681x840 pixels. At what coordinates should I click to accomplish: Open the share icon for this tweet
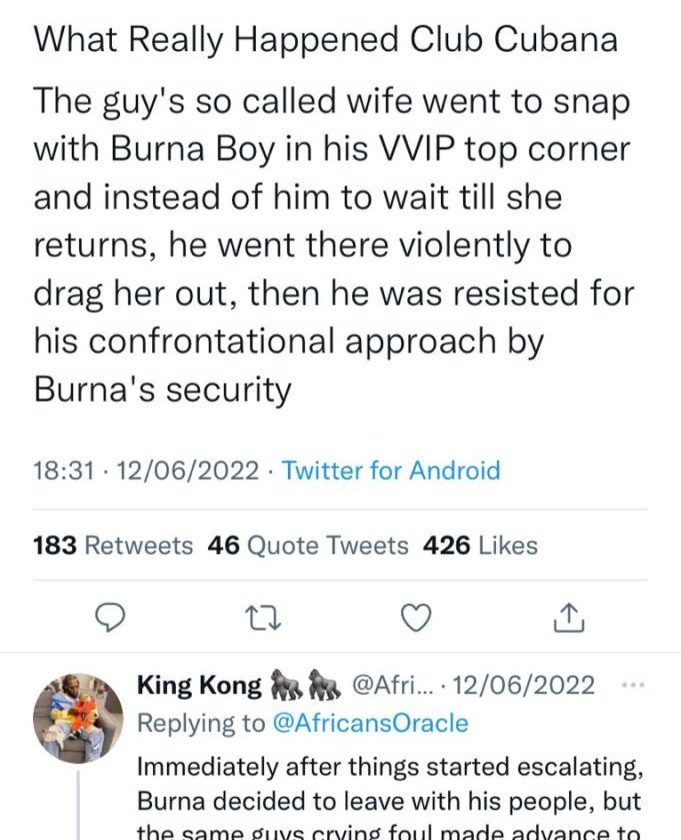tap(568, 619)
